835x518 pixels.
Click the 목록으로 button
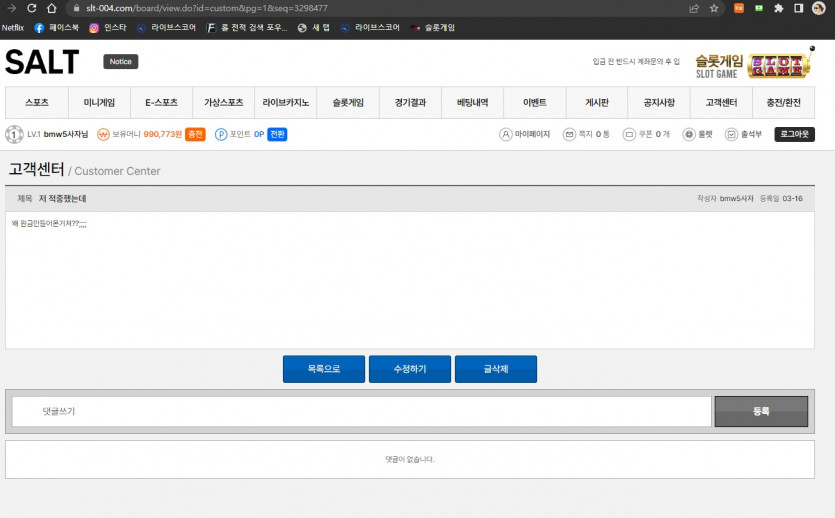coord(323,369)
